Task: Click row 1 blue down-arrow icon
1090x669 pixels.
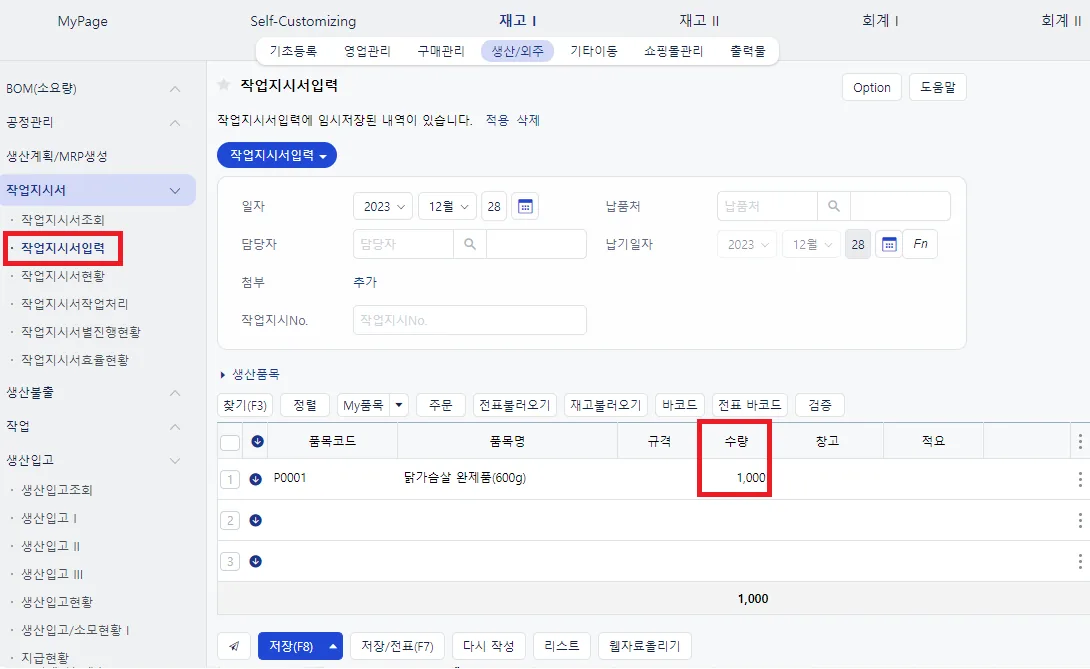Action: (x=256, y=479)
